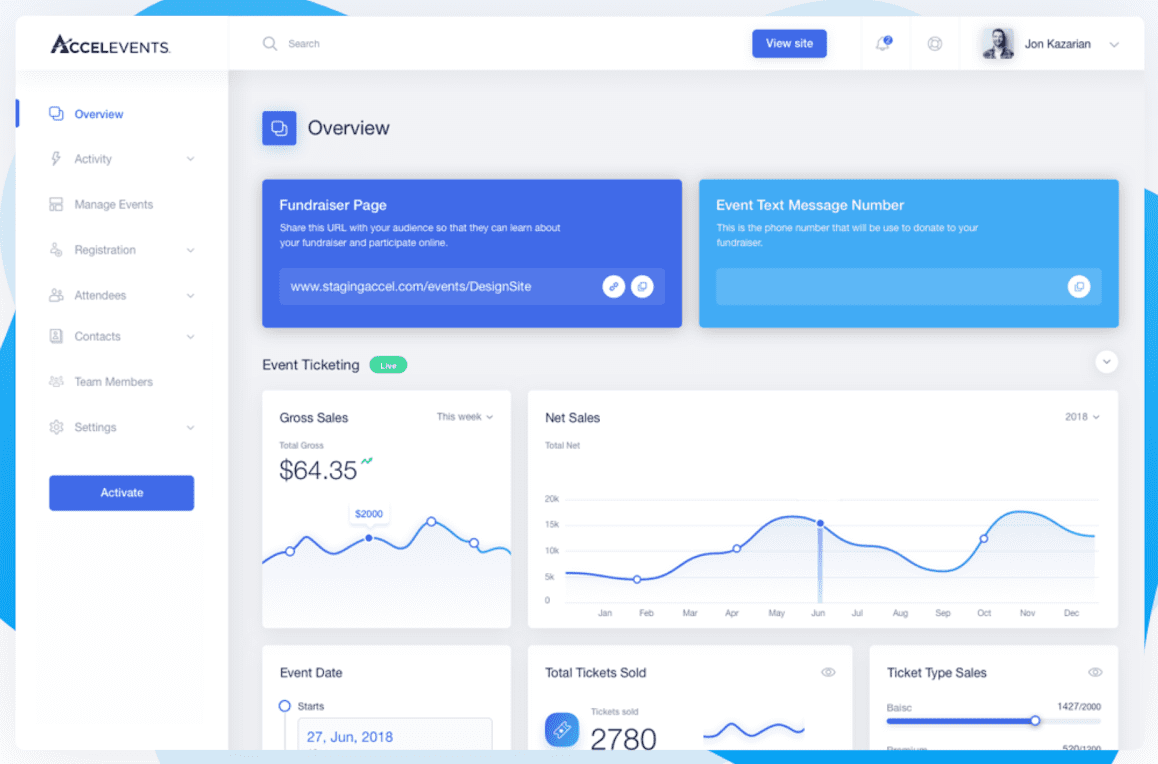
Task: Select the Starts radio button under Event Date
Action: 283,705
